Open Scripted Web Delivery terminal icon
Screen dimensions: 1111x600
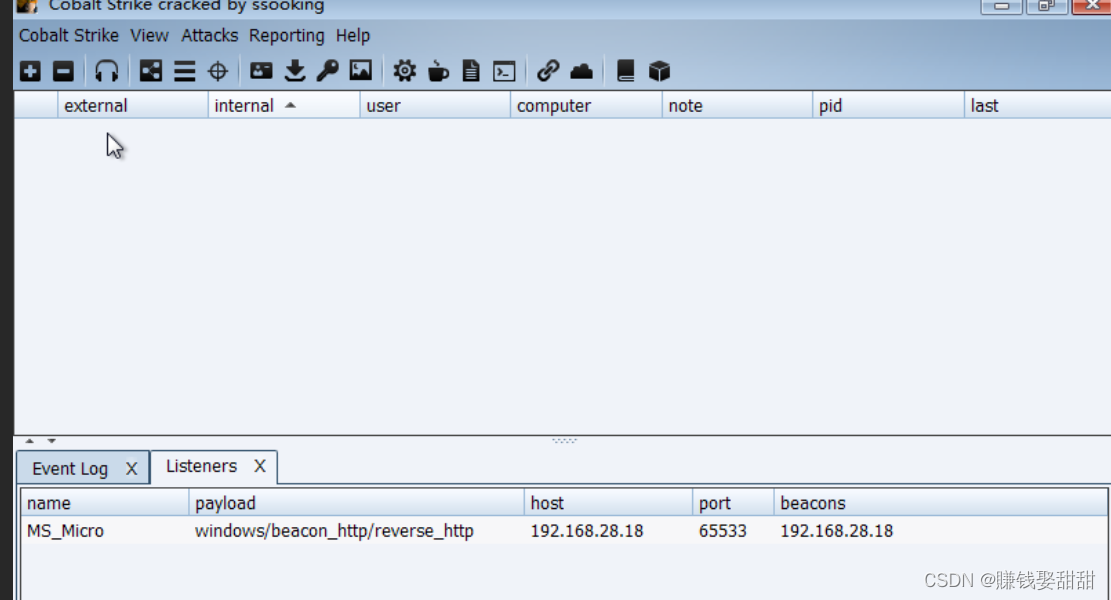(504, 72)
